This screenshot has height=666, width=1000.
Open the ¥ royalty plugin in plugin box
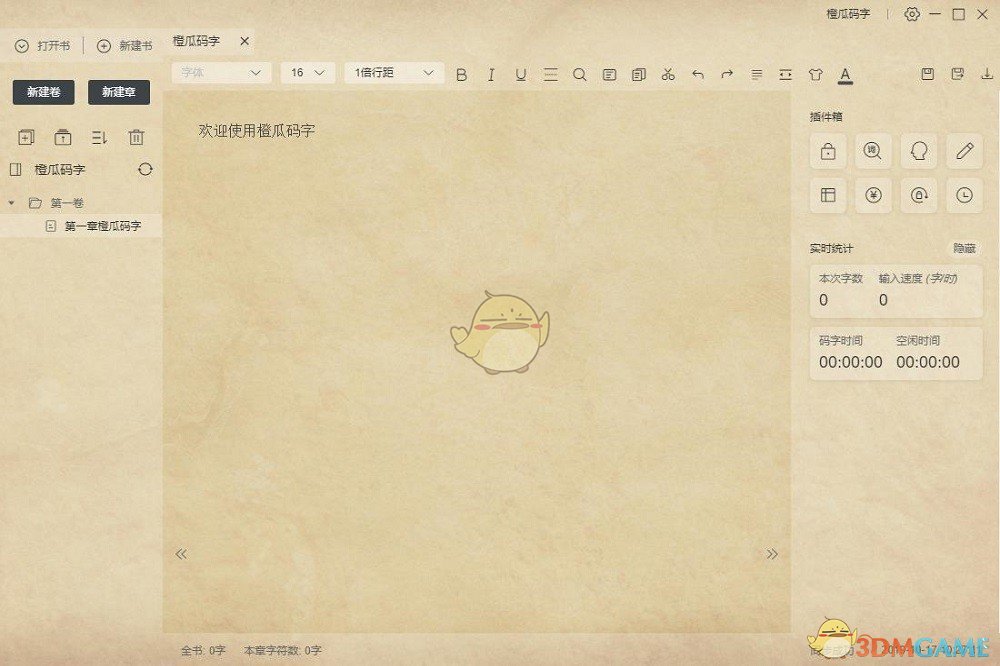(x=872, y=195)
